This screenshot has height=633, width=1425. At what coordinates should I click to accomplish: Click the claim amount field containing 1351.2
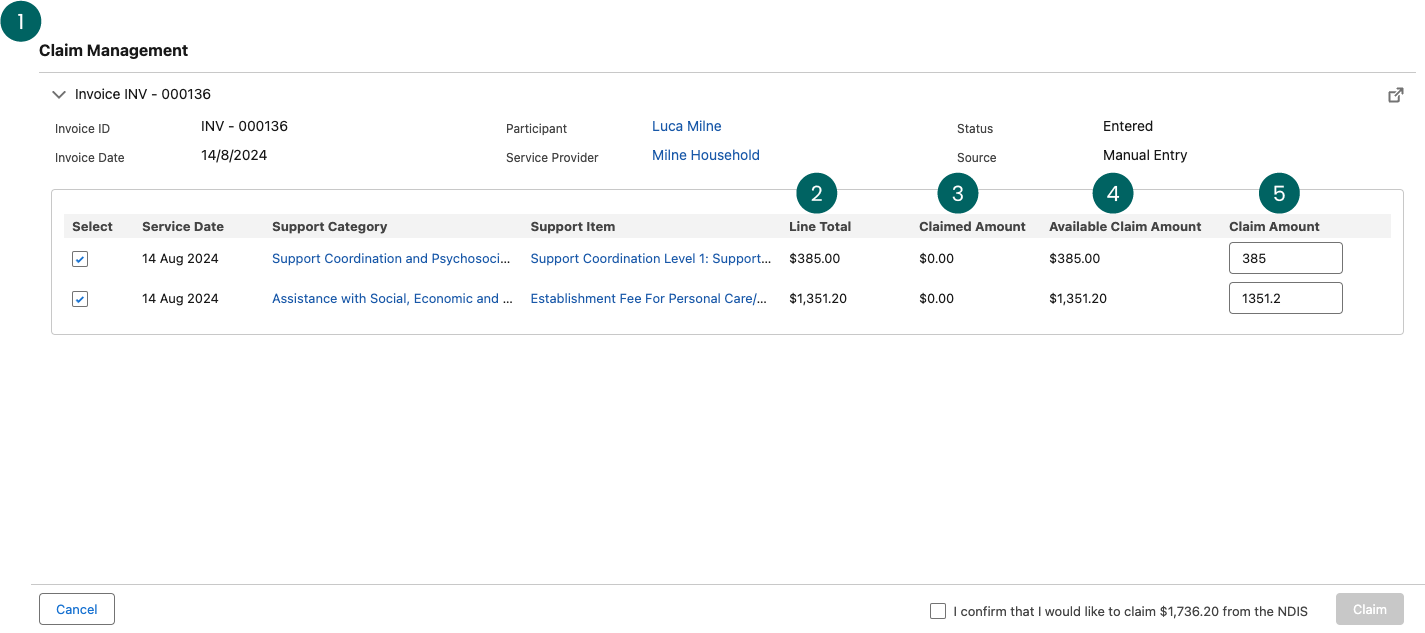1285,298
